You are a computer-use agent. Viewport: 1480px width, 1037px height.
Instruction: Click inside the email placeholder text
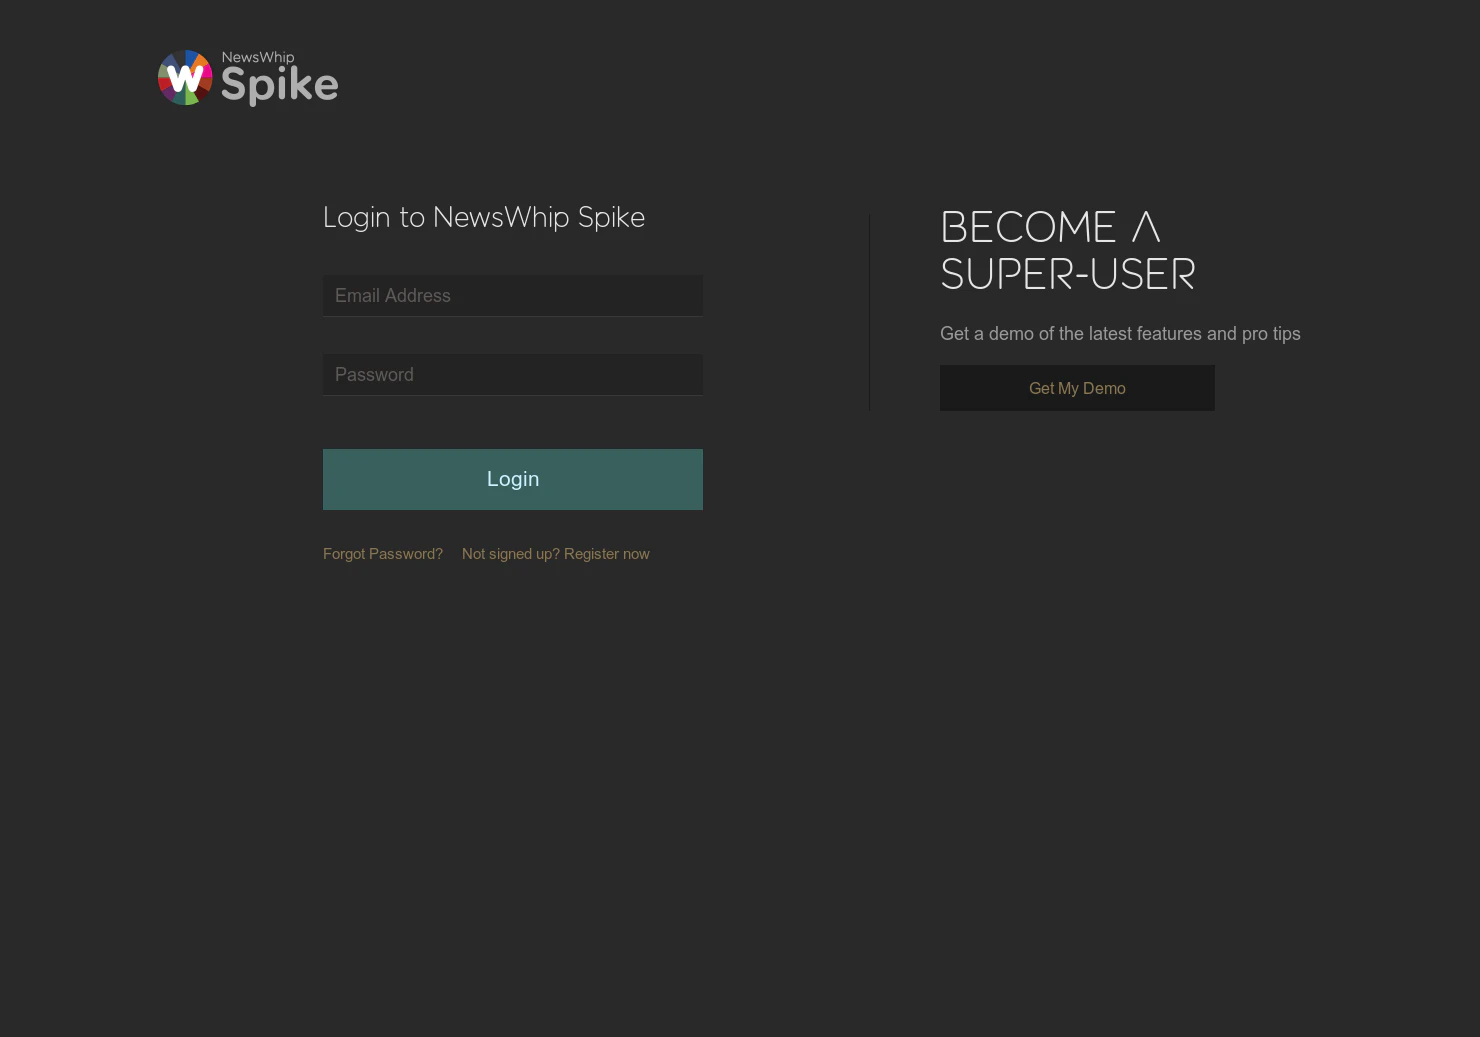coord(393,295)
